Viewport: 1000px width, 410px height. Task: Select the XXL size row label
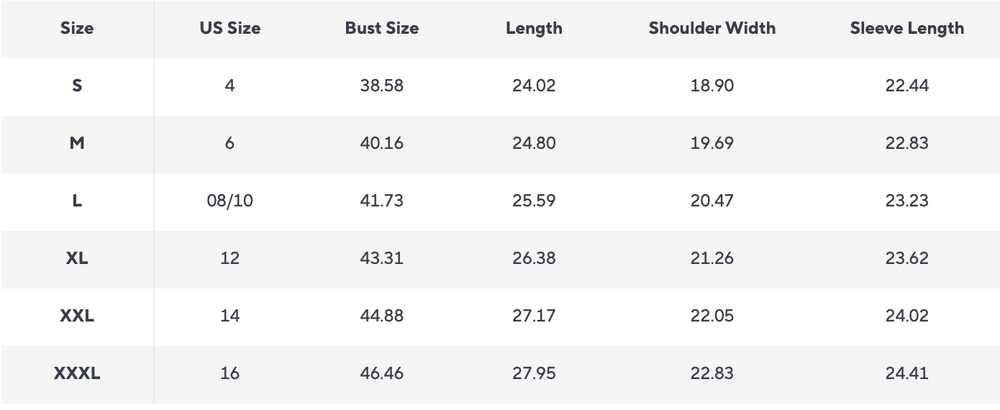tap(77, 316)
